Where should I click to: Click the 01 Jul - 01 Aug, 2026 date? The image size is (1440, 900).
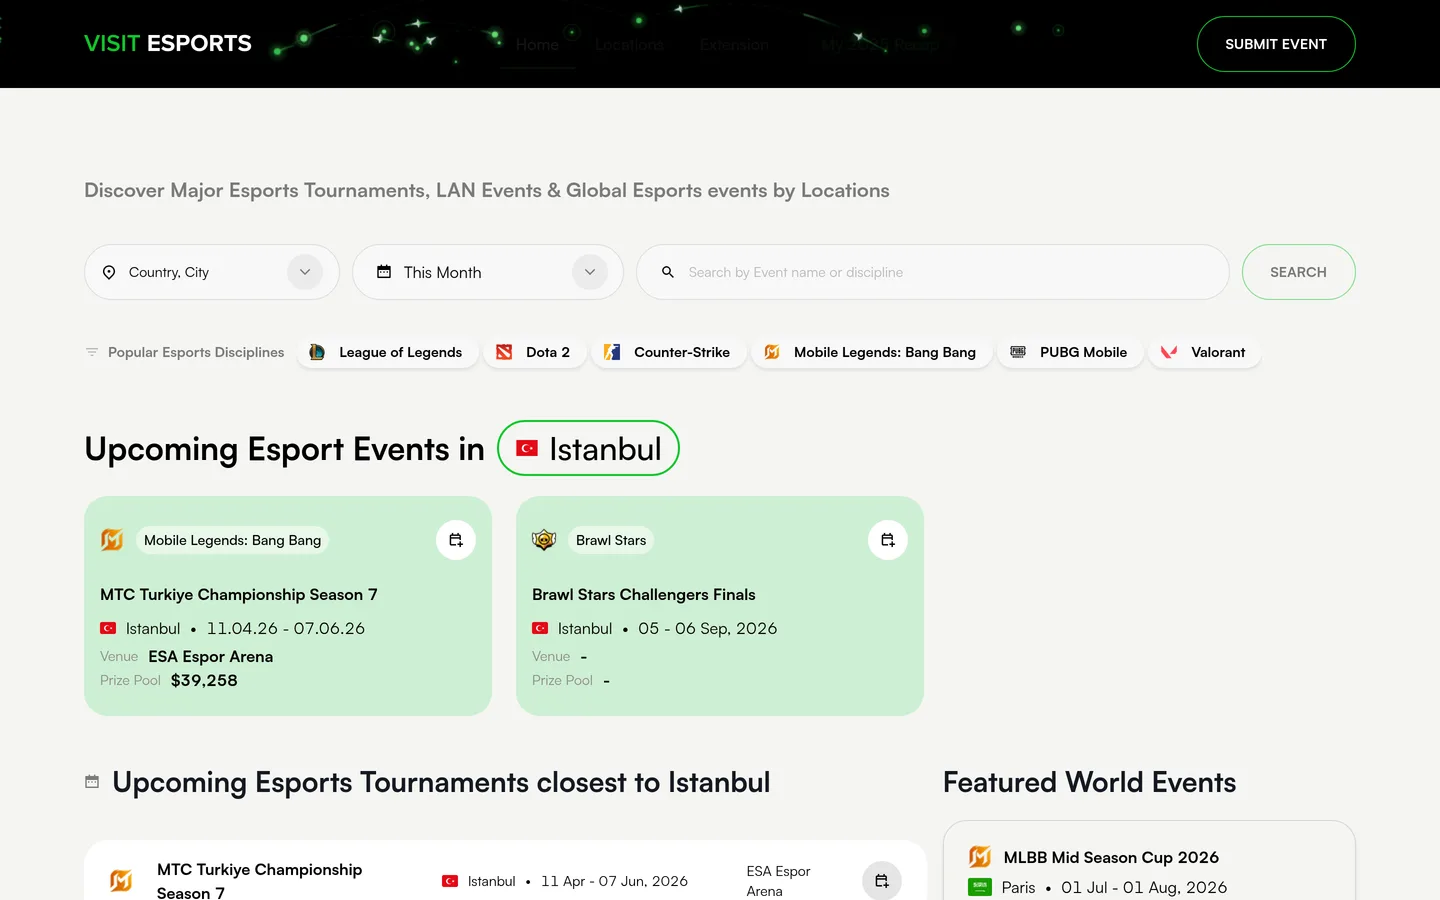tap(1144, 887)
